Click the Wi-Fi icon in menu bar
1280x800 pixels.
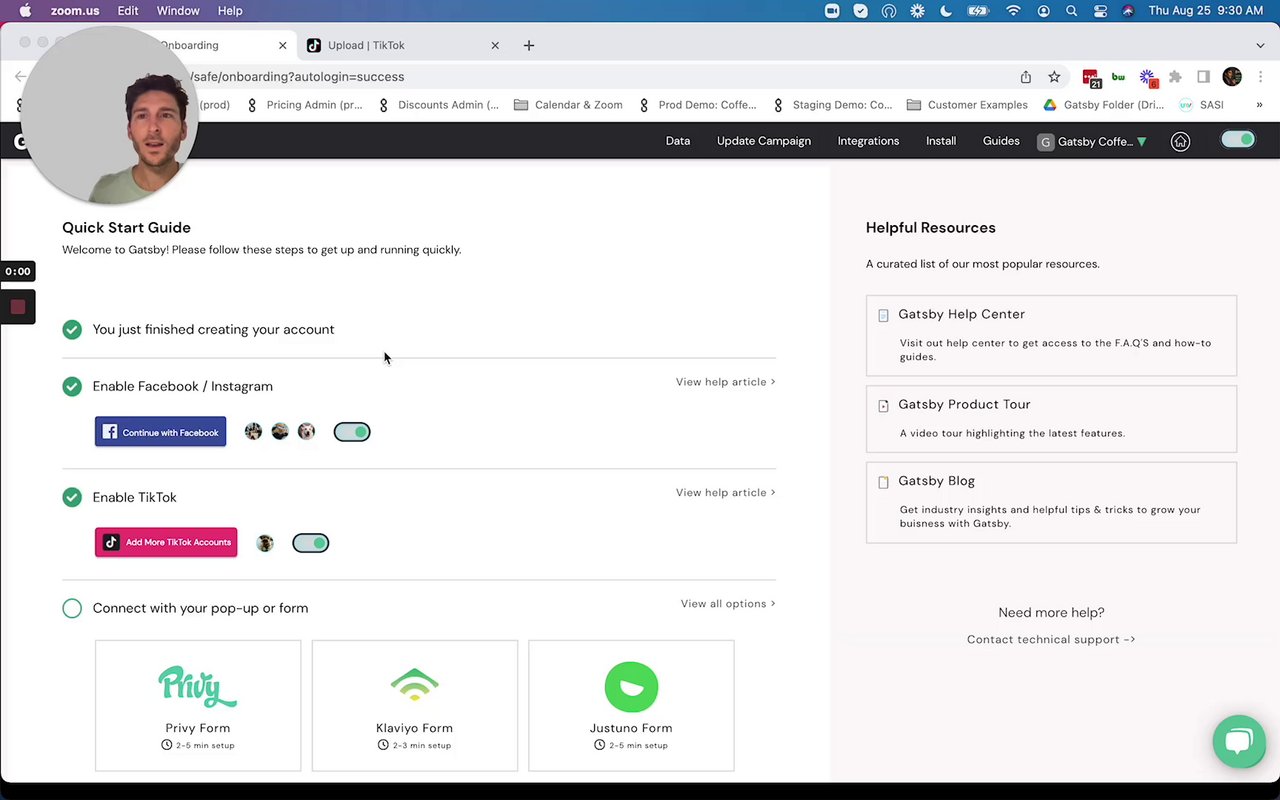1013,11
